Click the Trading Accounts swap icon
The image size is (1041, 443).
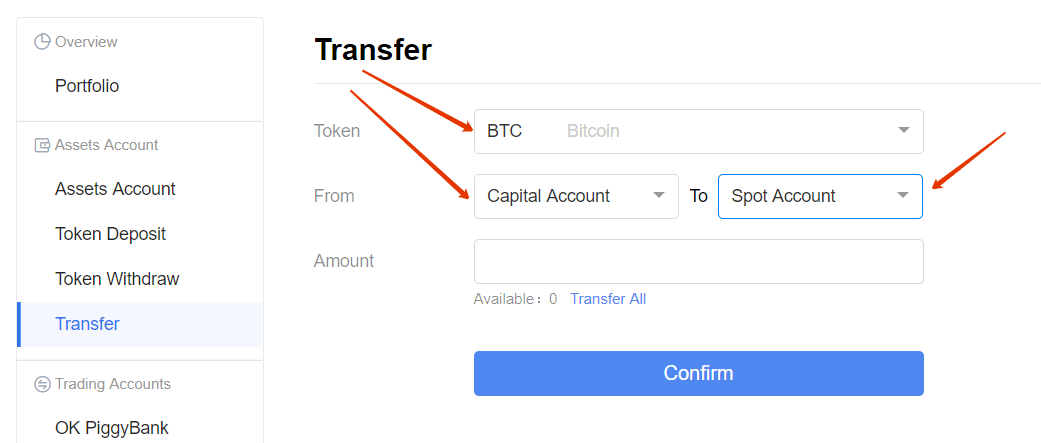[42, 384]
